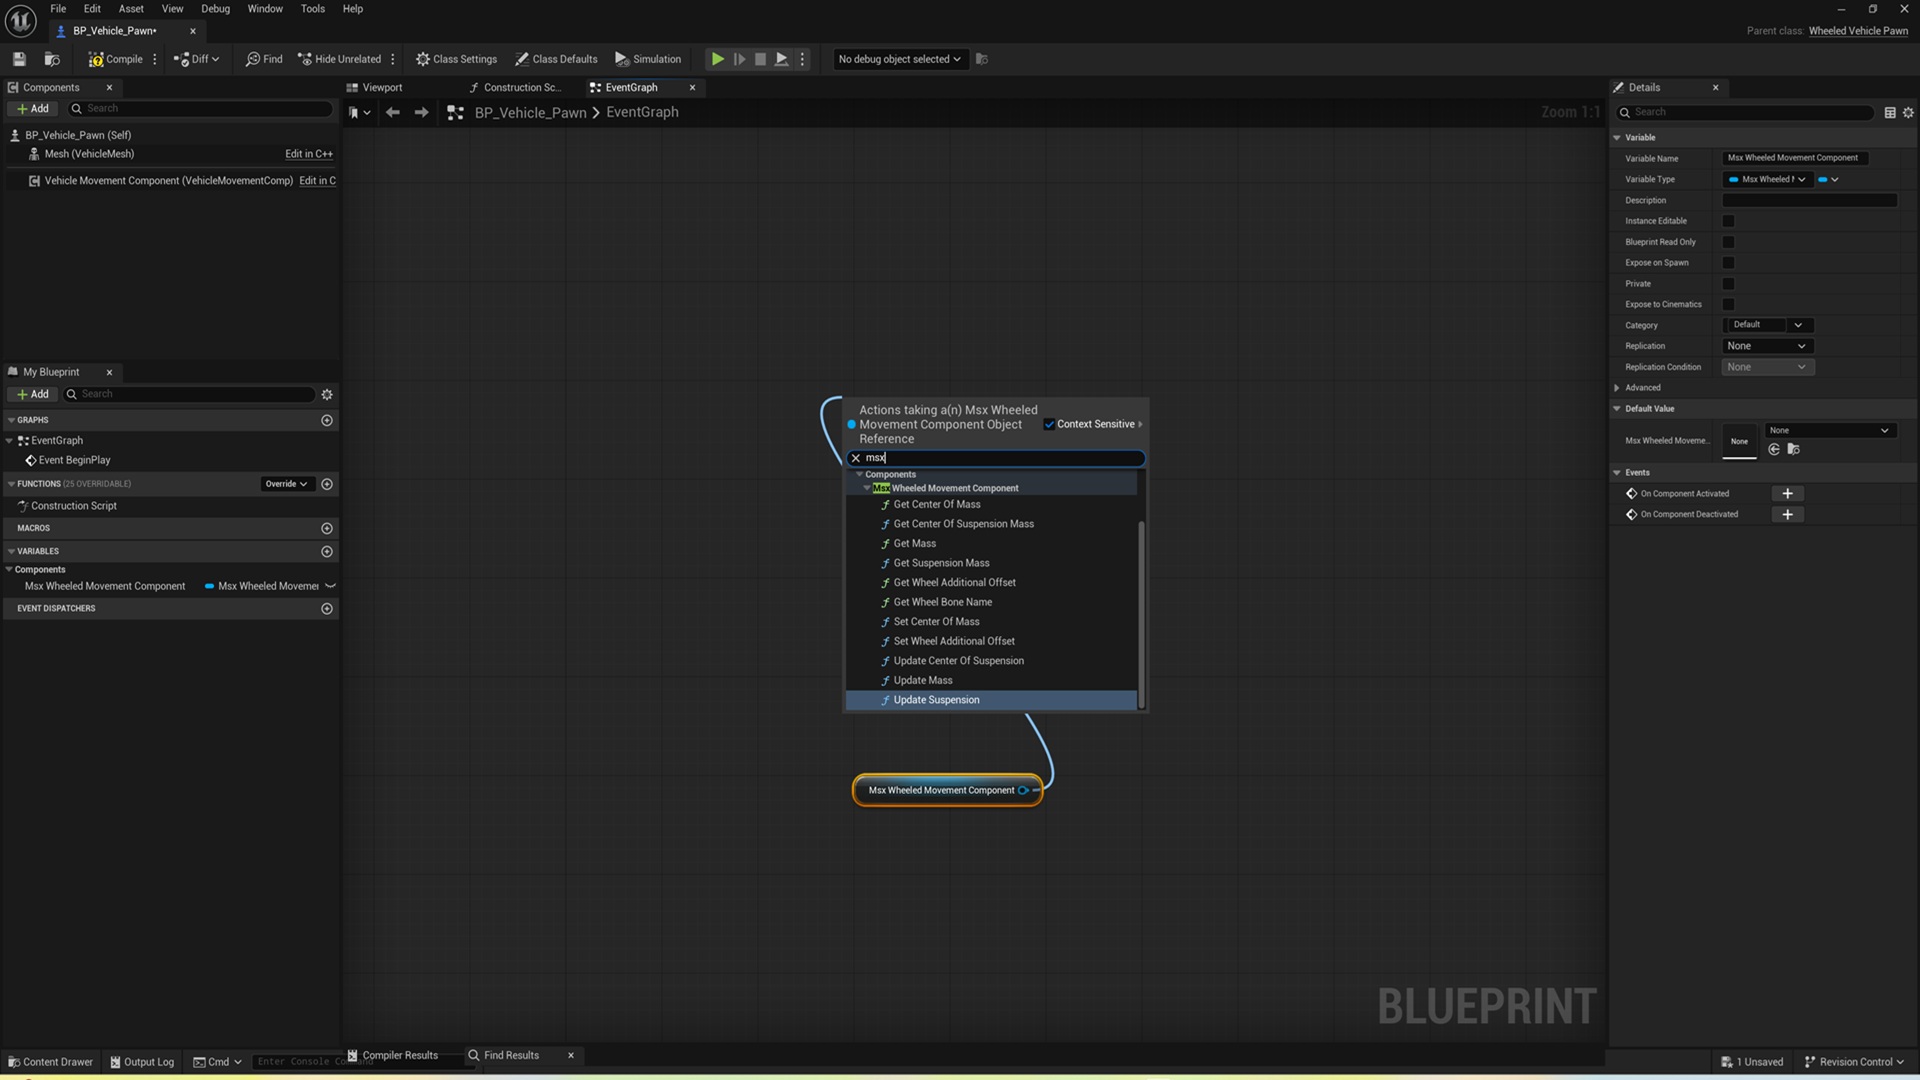Open Class Settings
The height and width of the screenshot is (1080, 1920).
coord(456,59)
